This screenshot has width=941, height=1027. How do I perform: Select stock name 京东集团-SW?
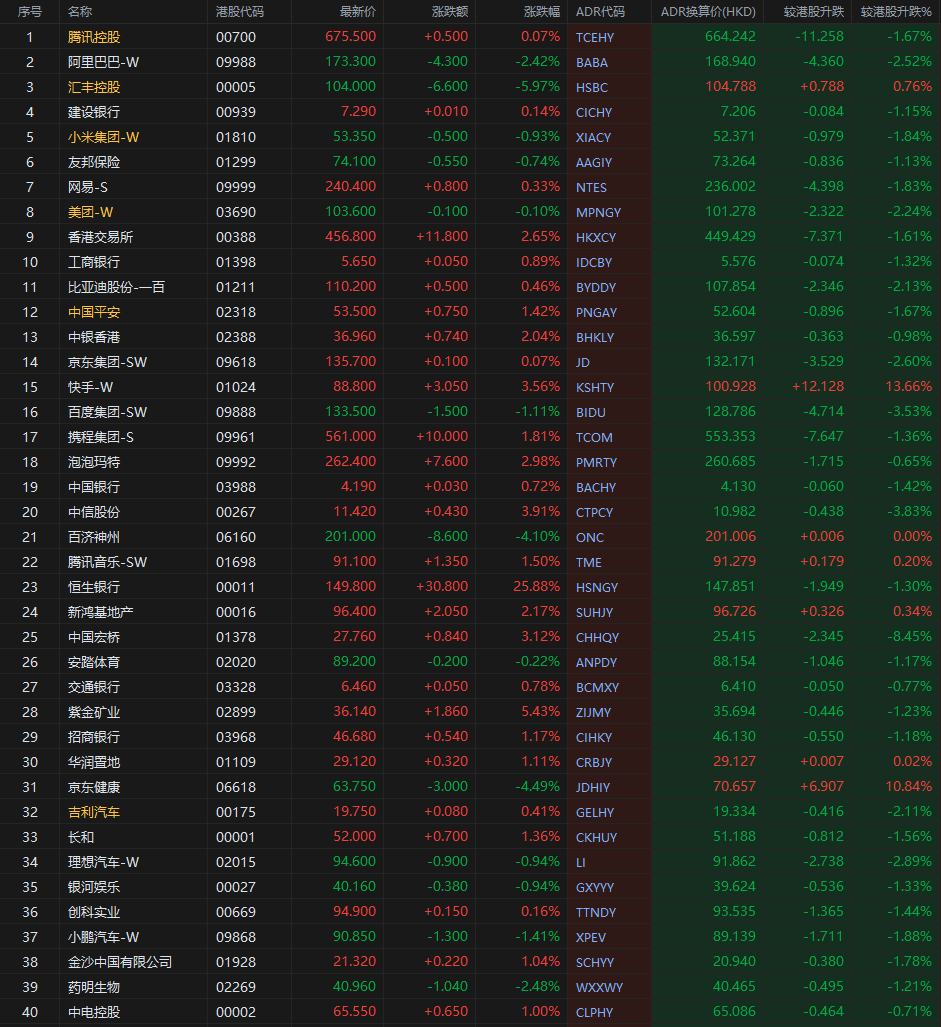tap(107, 362)
